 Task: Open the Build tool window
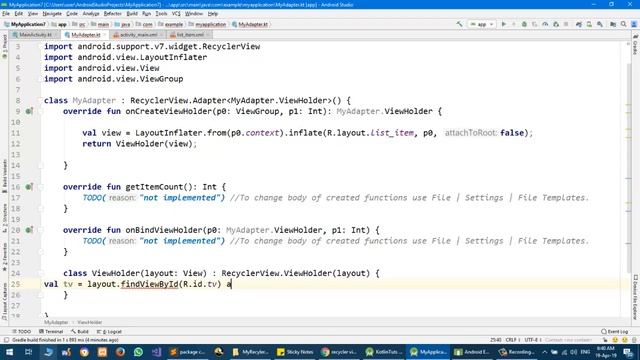[80, 331]
